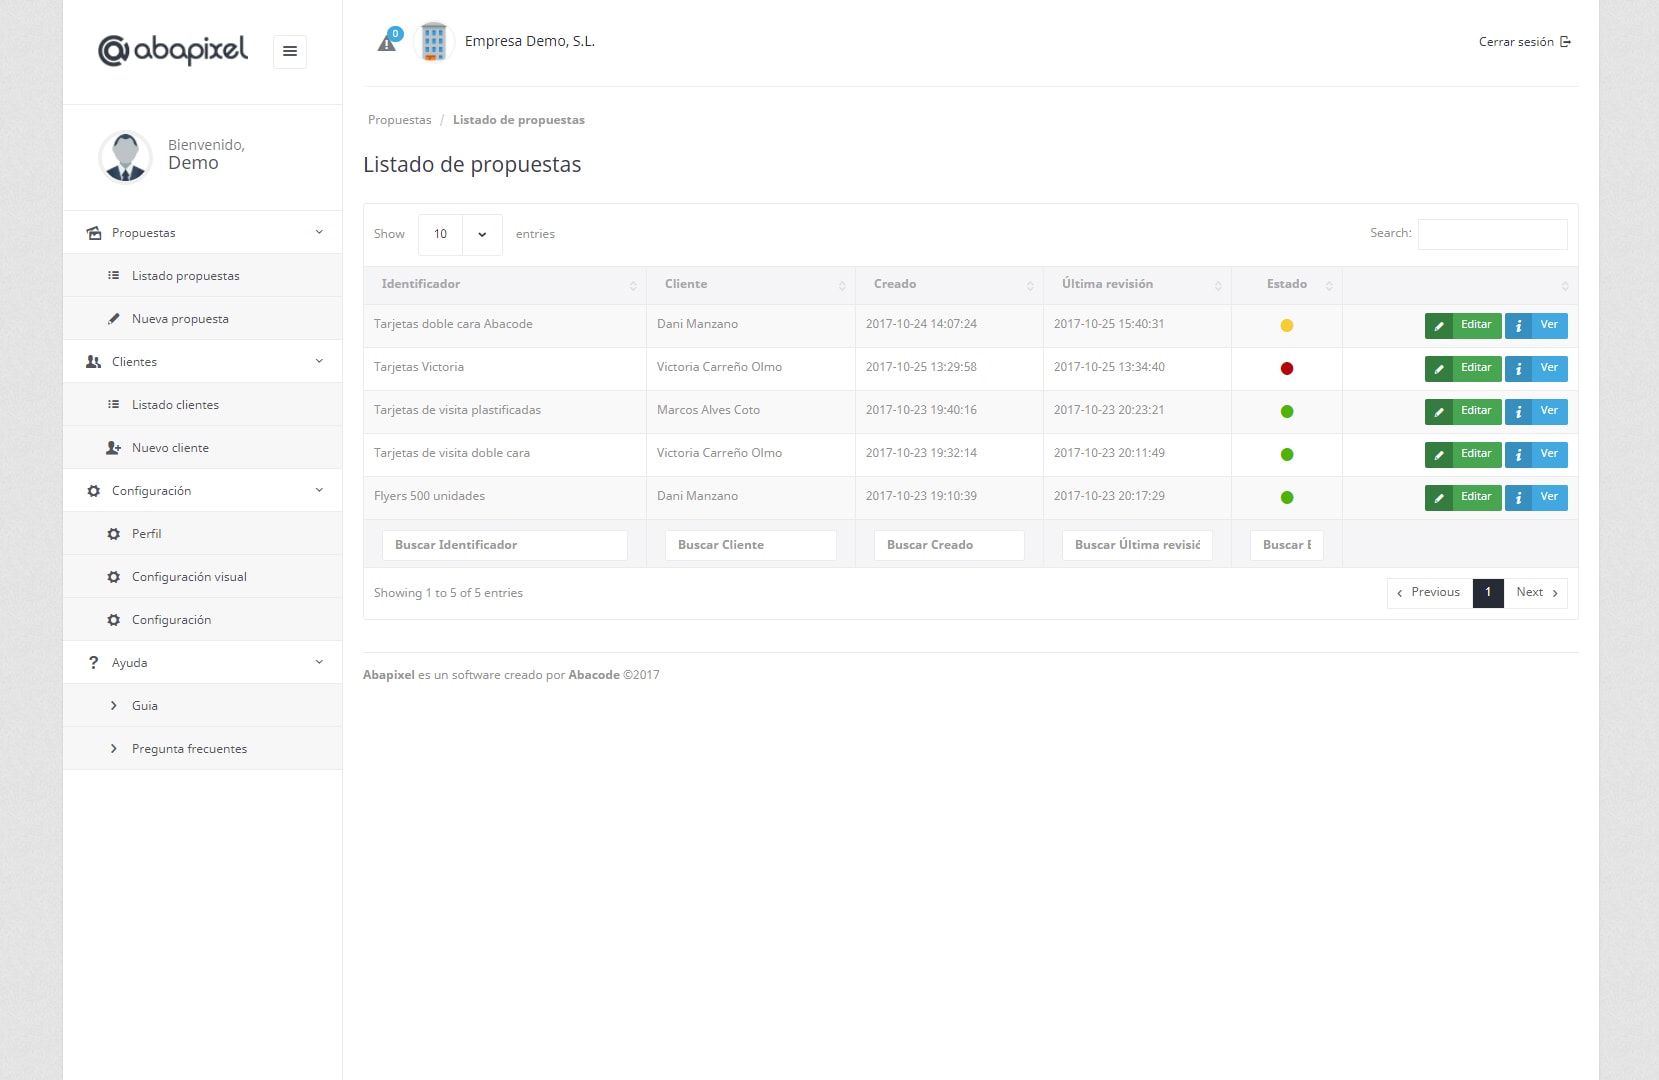The width and height of the screenshot is (1659, 1080).
Task: Focus the Buscar Creado filter field
Action: tap(949, 546)
